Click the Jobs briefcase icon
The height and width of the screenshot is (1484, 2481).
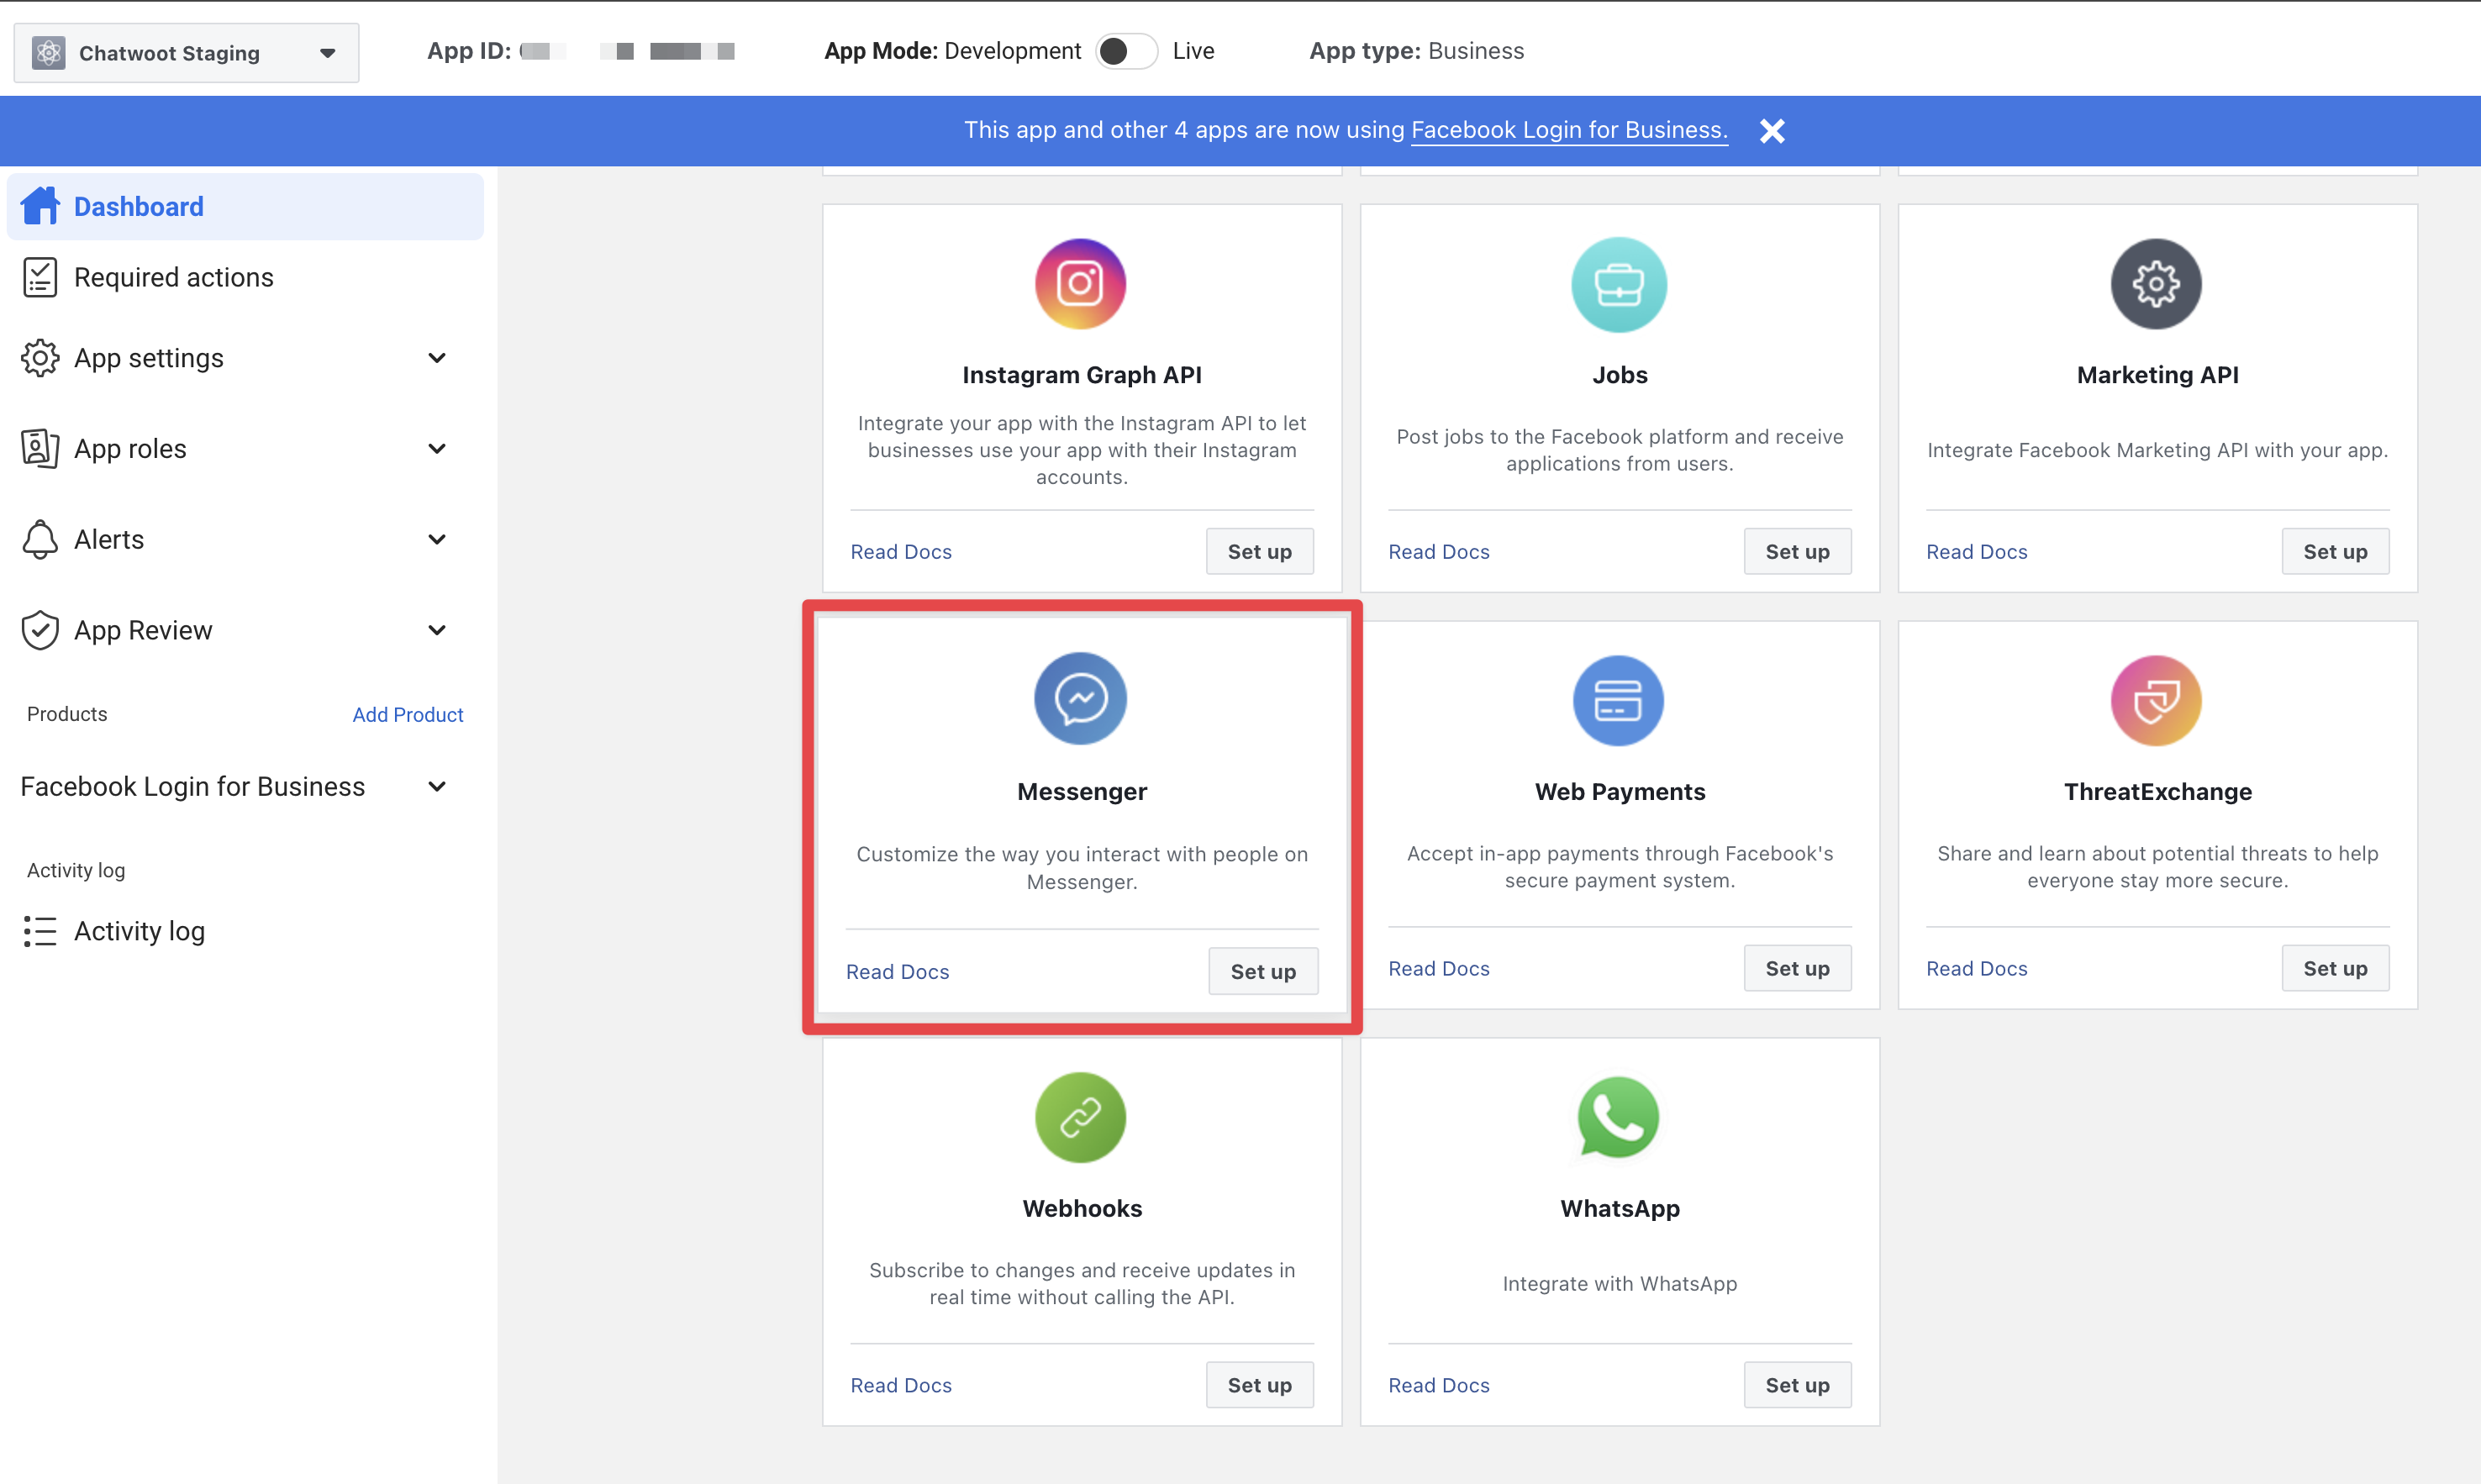(x=1618, y=284)
